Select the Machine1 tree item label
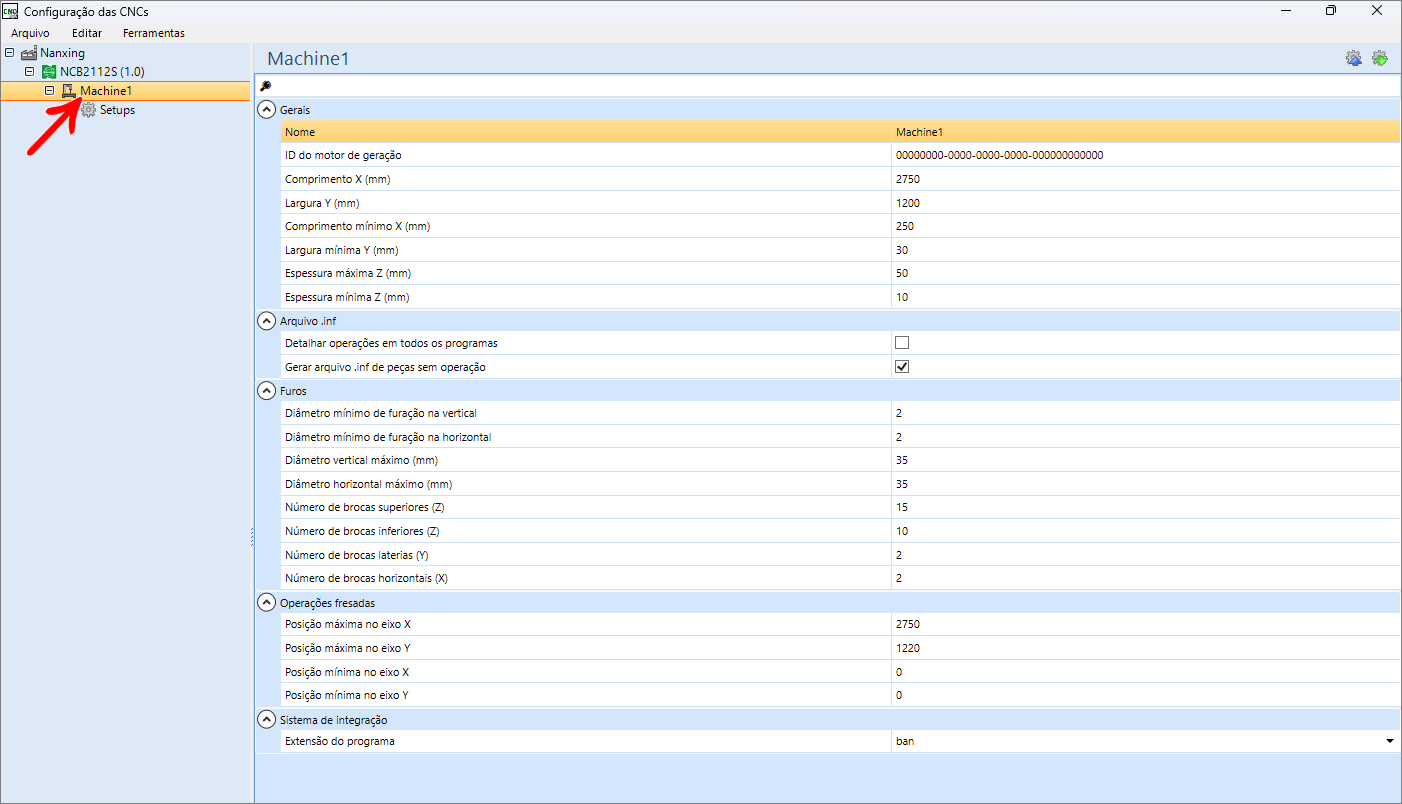 click(106, 91)
